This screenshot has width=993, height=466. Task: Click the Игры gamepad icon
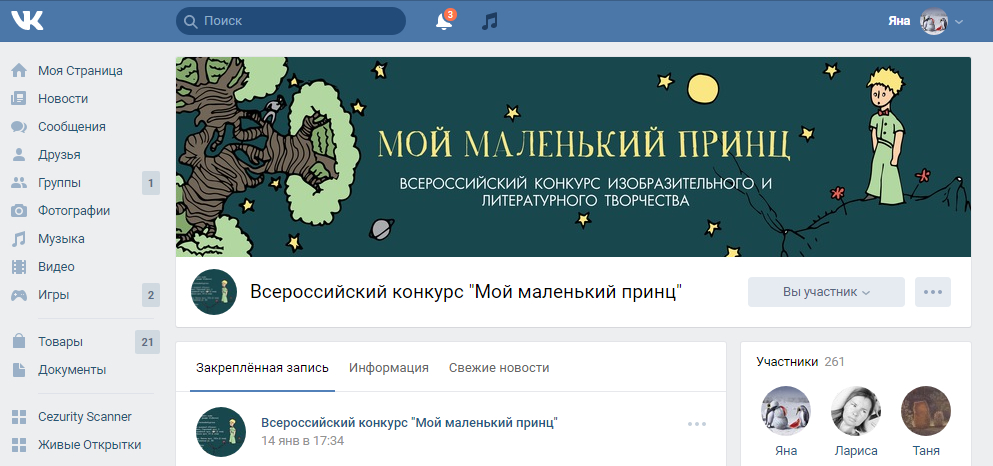point(19,295)
